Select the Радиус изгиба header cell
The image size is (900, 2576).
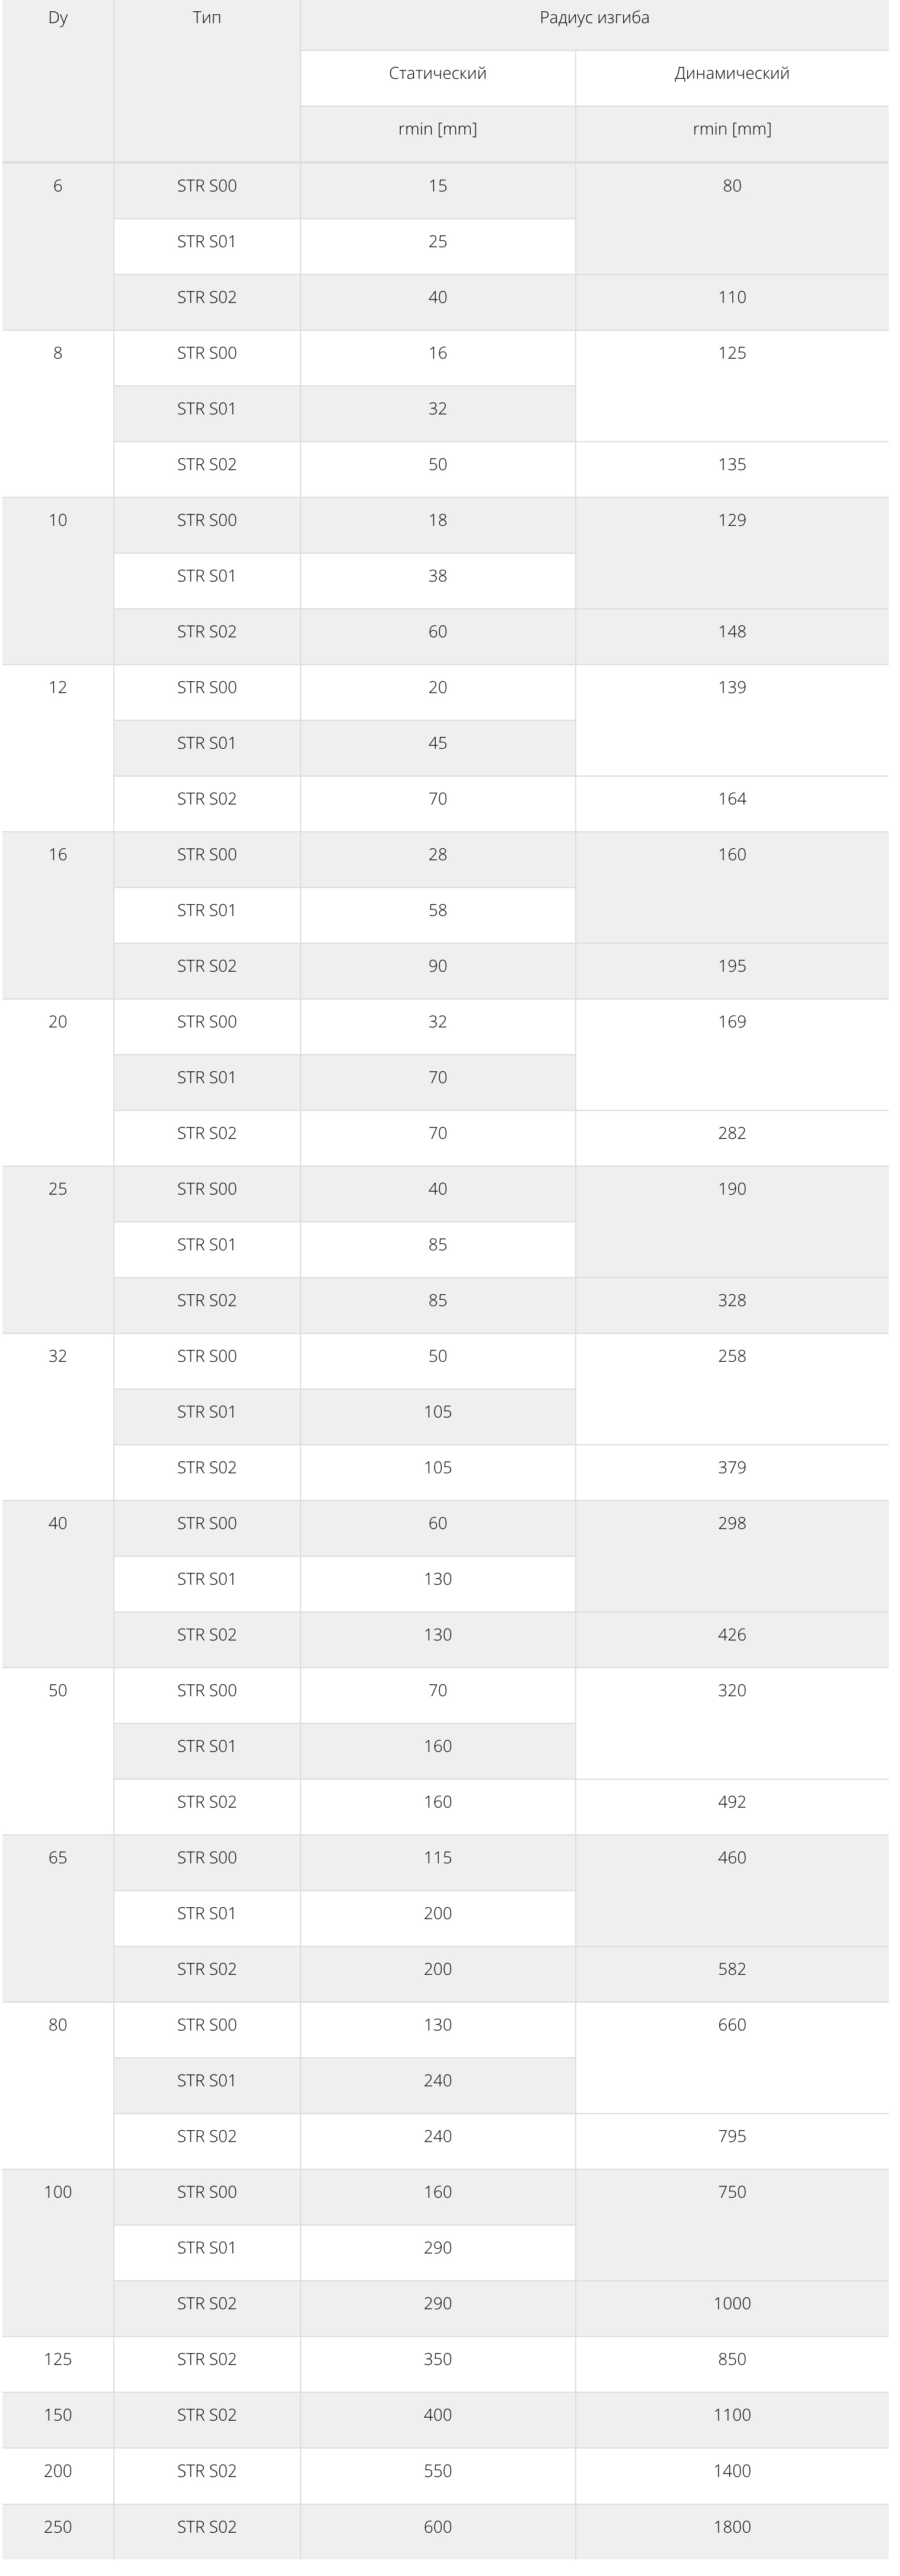594,18
